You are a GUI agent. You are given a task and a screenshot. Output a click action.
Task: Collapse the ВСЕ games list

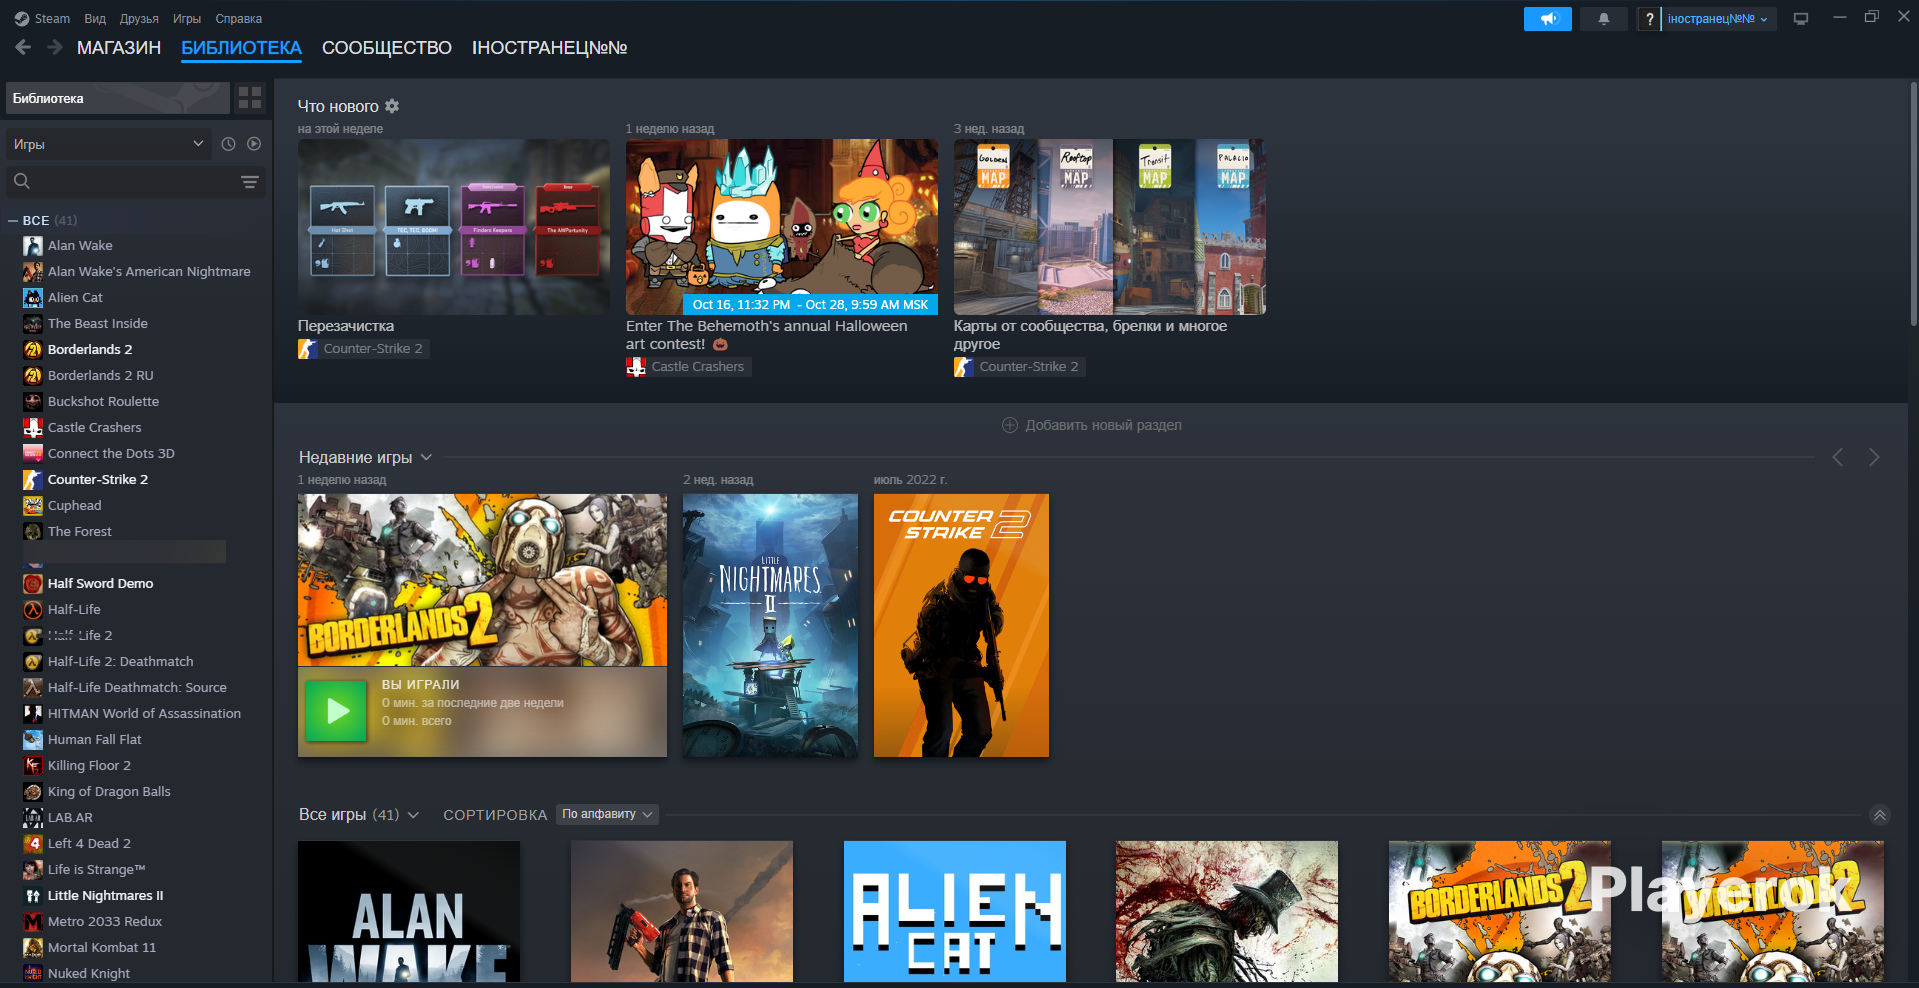coord(13,220)
